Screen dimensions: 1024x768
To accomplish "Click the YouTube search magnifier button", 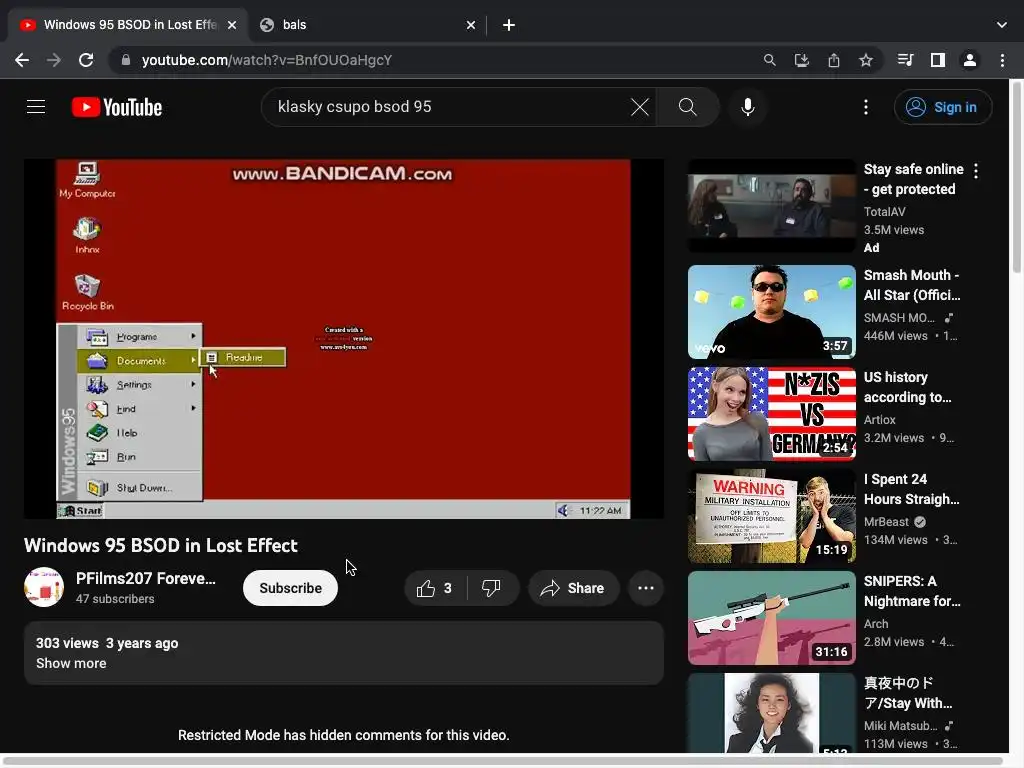I will click(688, 107).
